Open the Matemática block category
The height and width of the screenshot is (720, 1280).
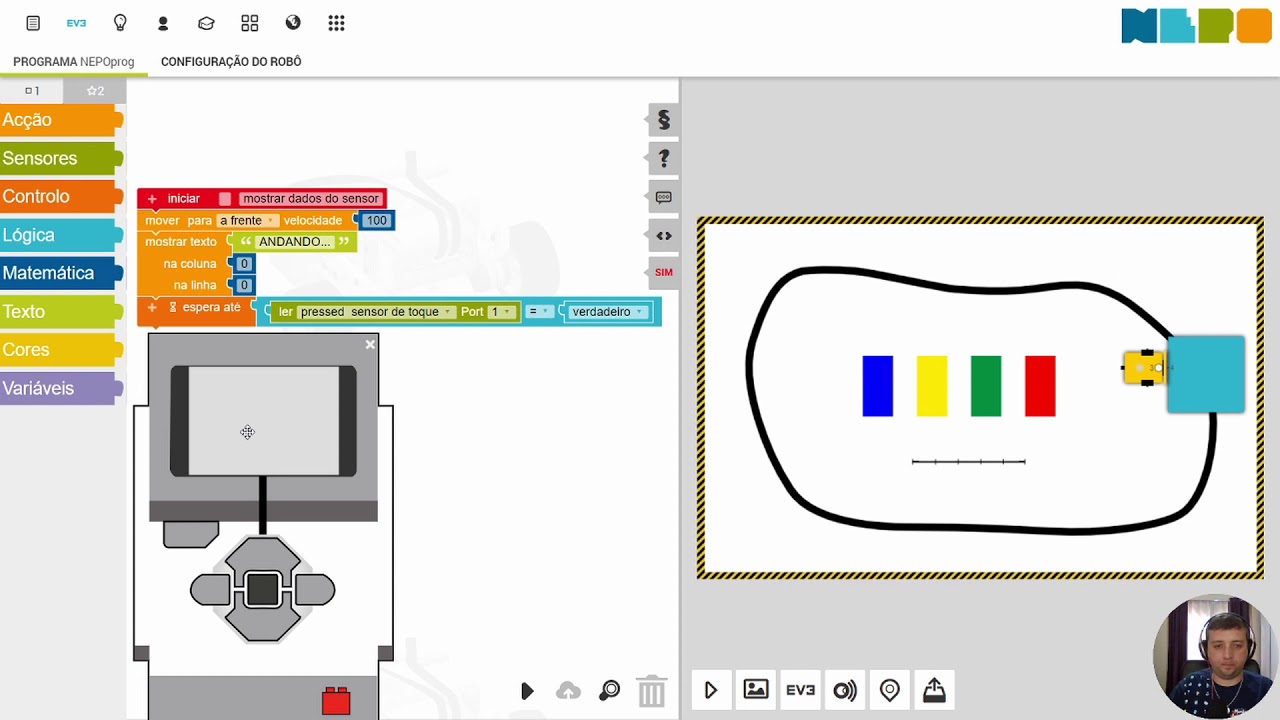(x=60, y=273)
